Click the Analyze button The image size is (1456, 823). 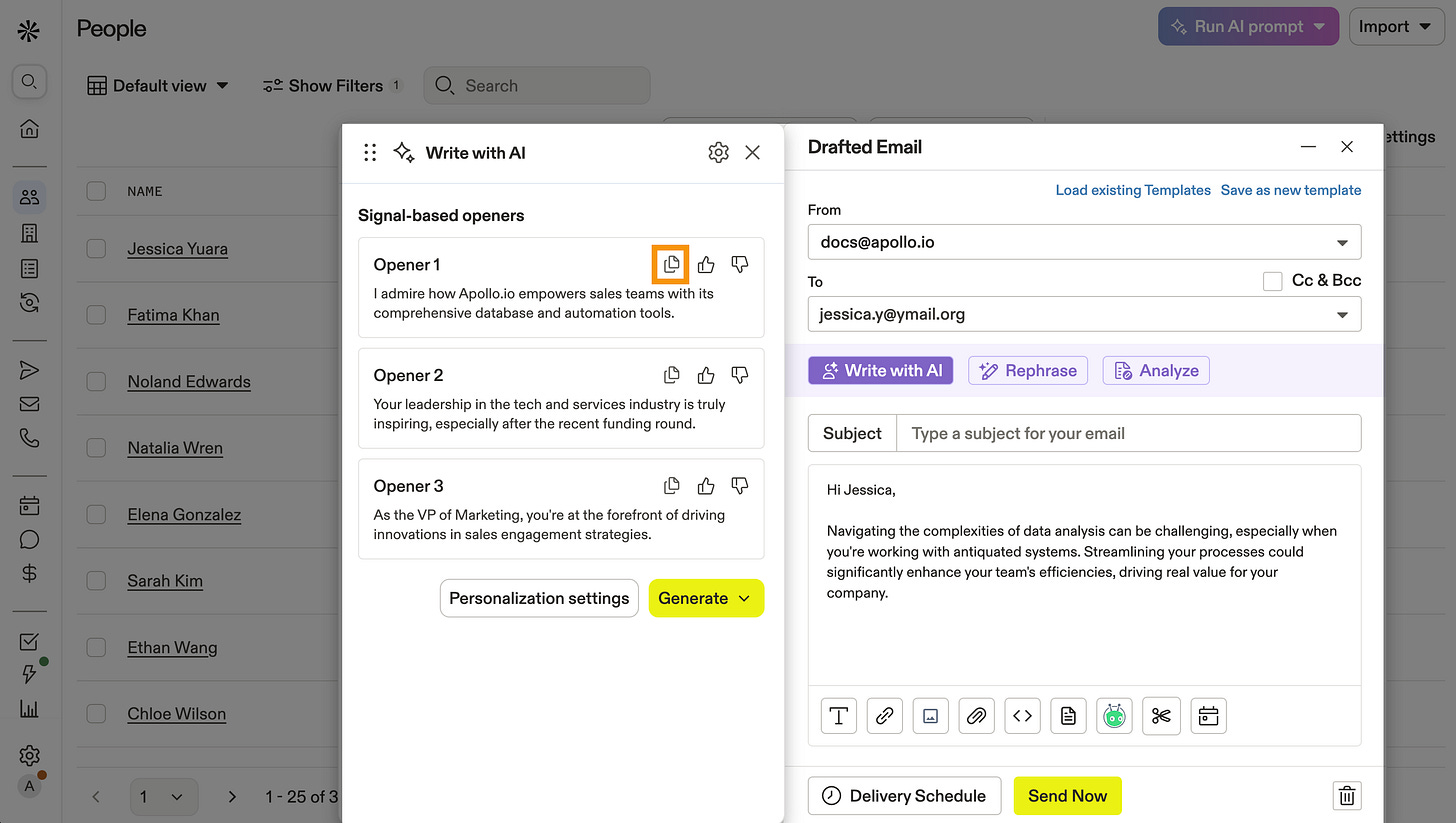click(1156, 370)
